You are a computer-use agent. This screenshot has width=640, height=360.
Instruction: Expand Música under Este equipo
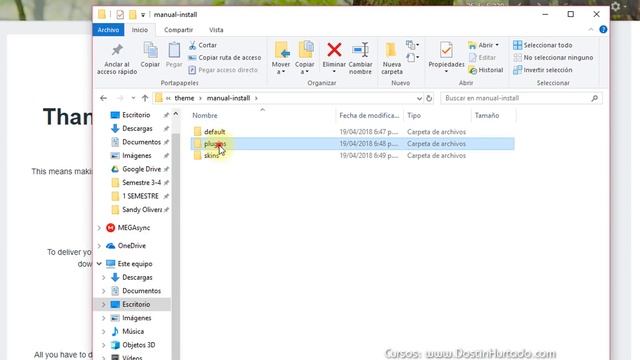(104, 331)
